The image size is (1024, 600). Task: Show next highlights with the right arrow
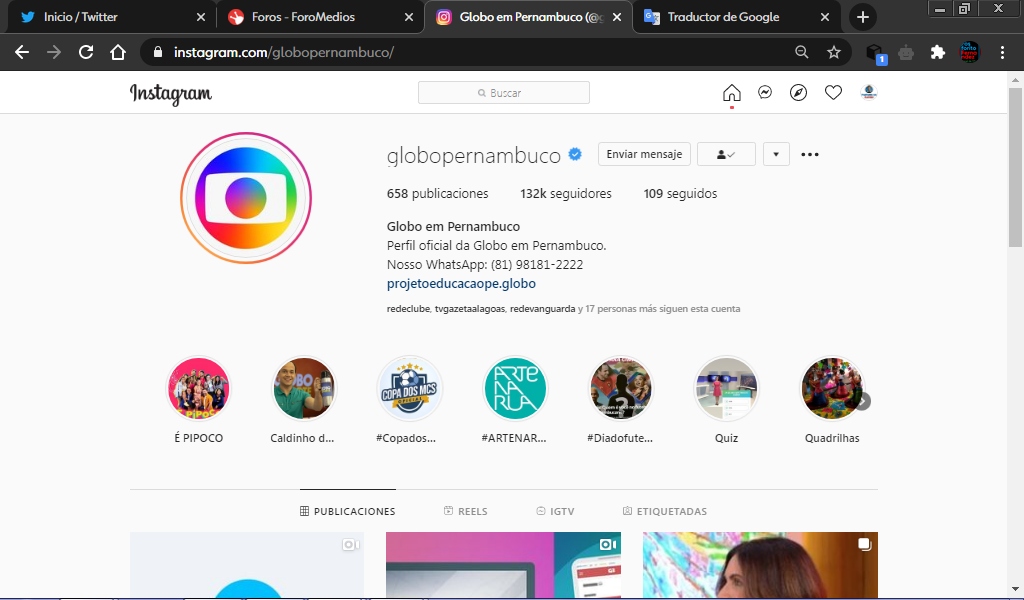click(x=863, y=401)
